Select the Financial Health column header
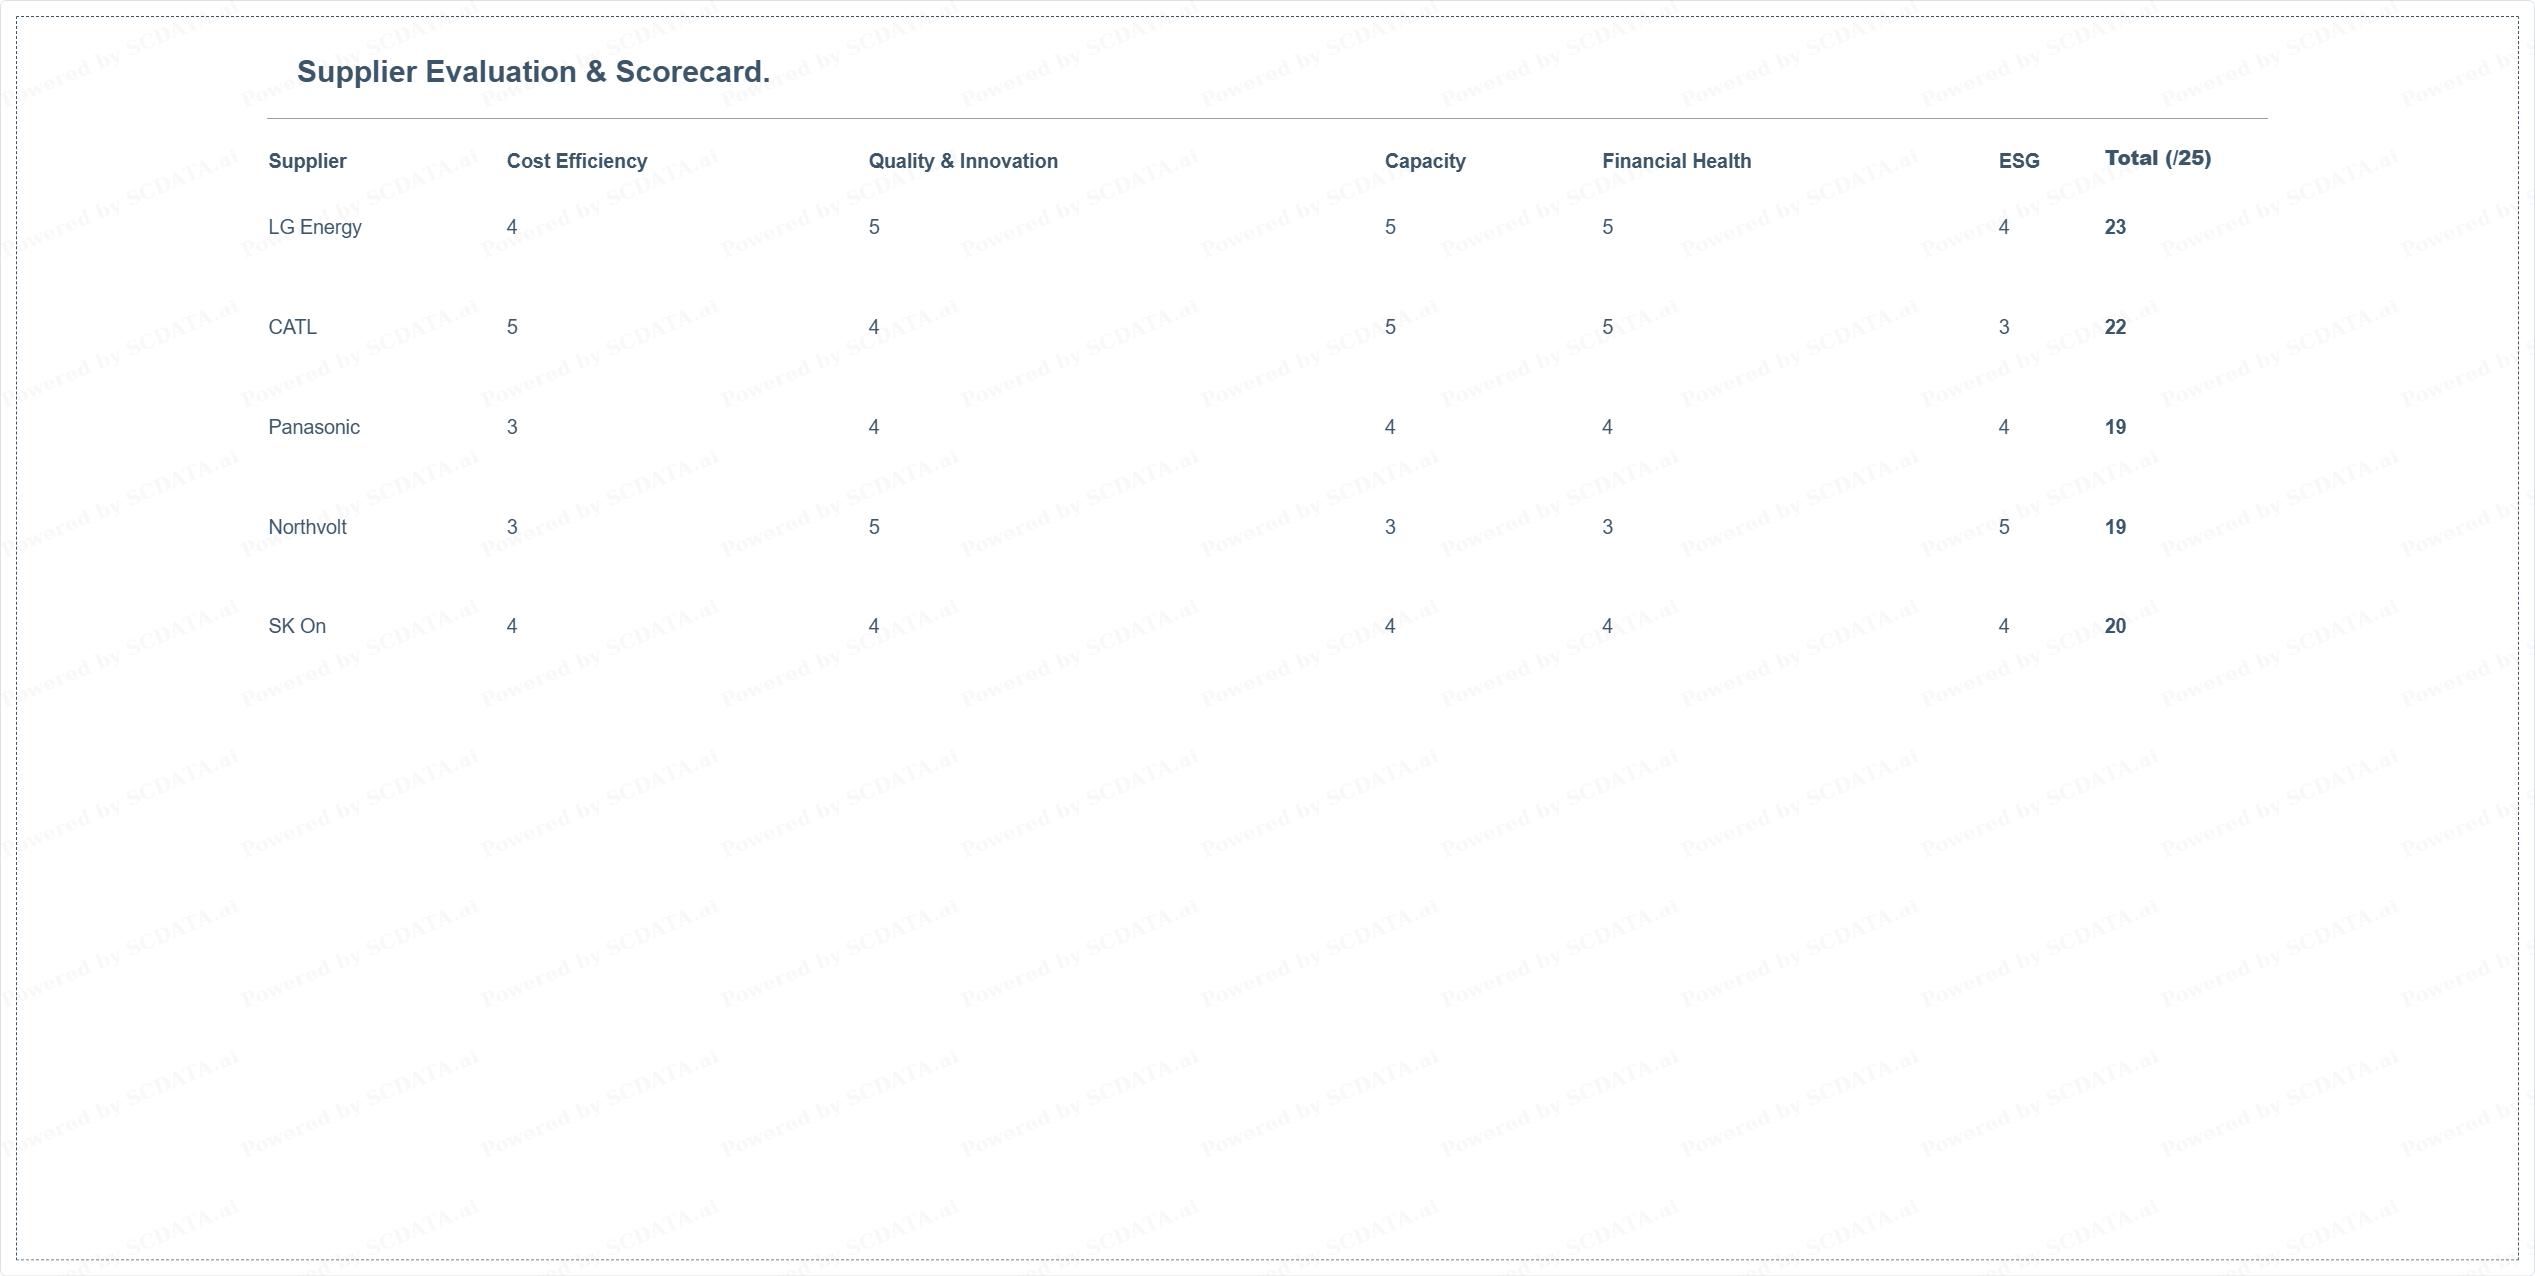The height and width of the screenshot is (1276, 2535). point(1677,161)
